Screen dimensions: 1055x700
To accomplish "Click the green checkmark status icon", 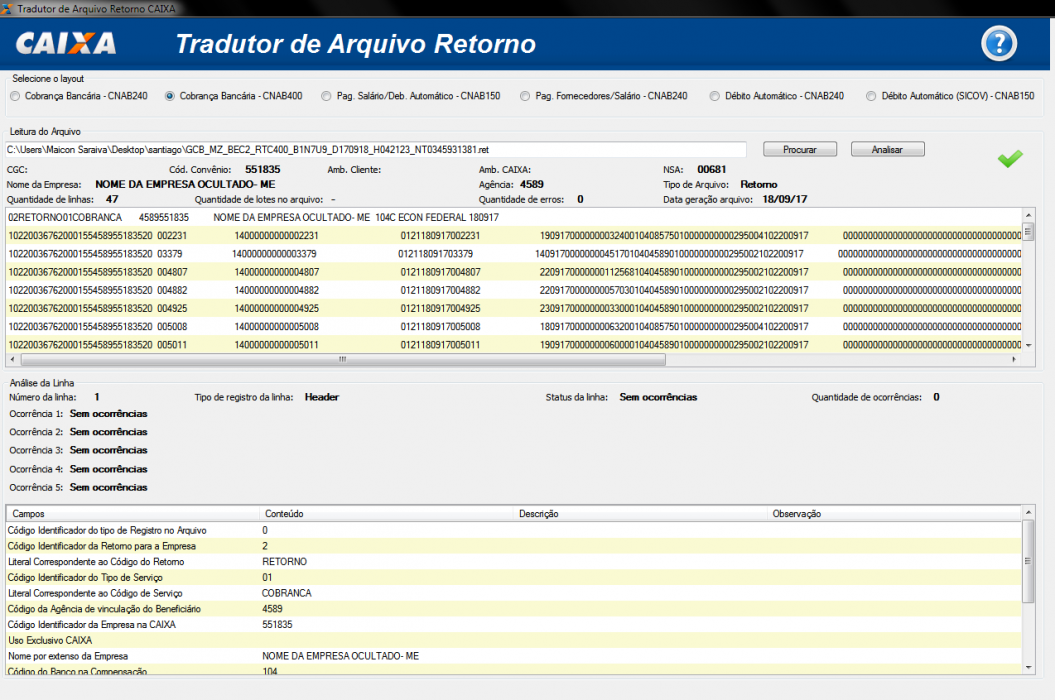I will (1010, 158).
